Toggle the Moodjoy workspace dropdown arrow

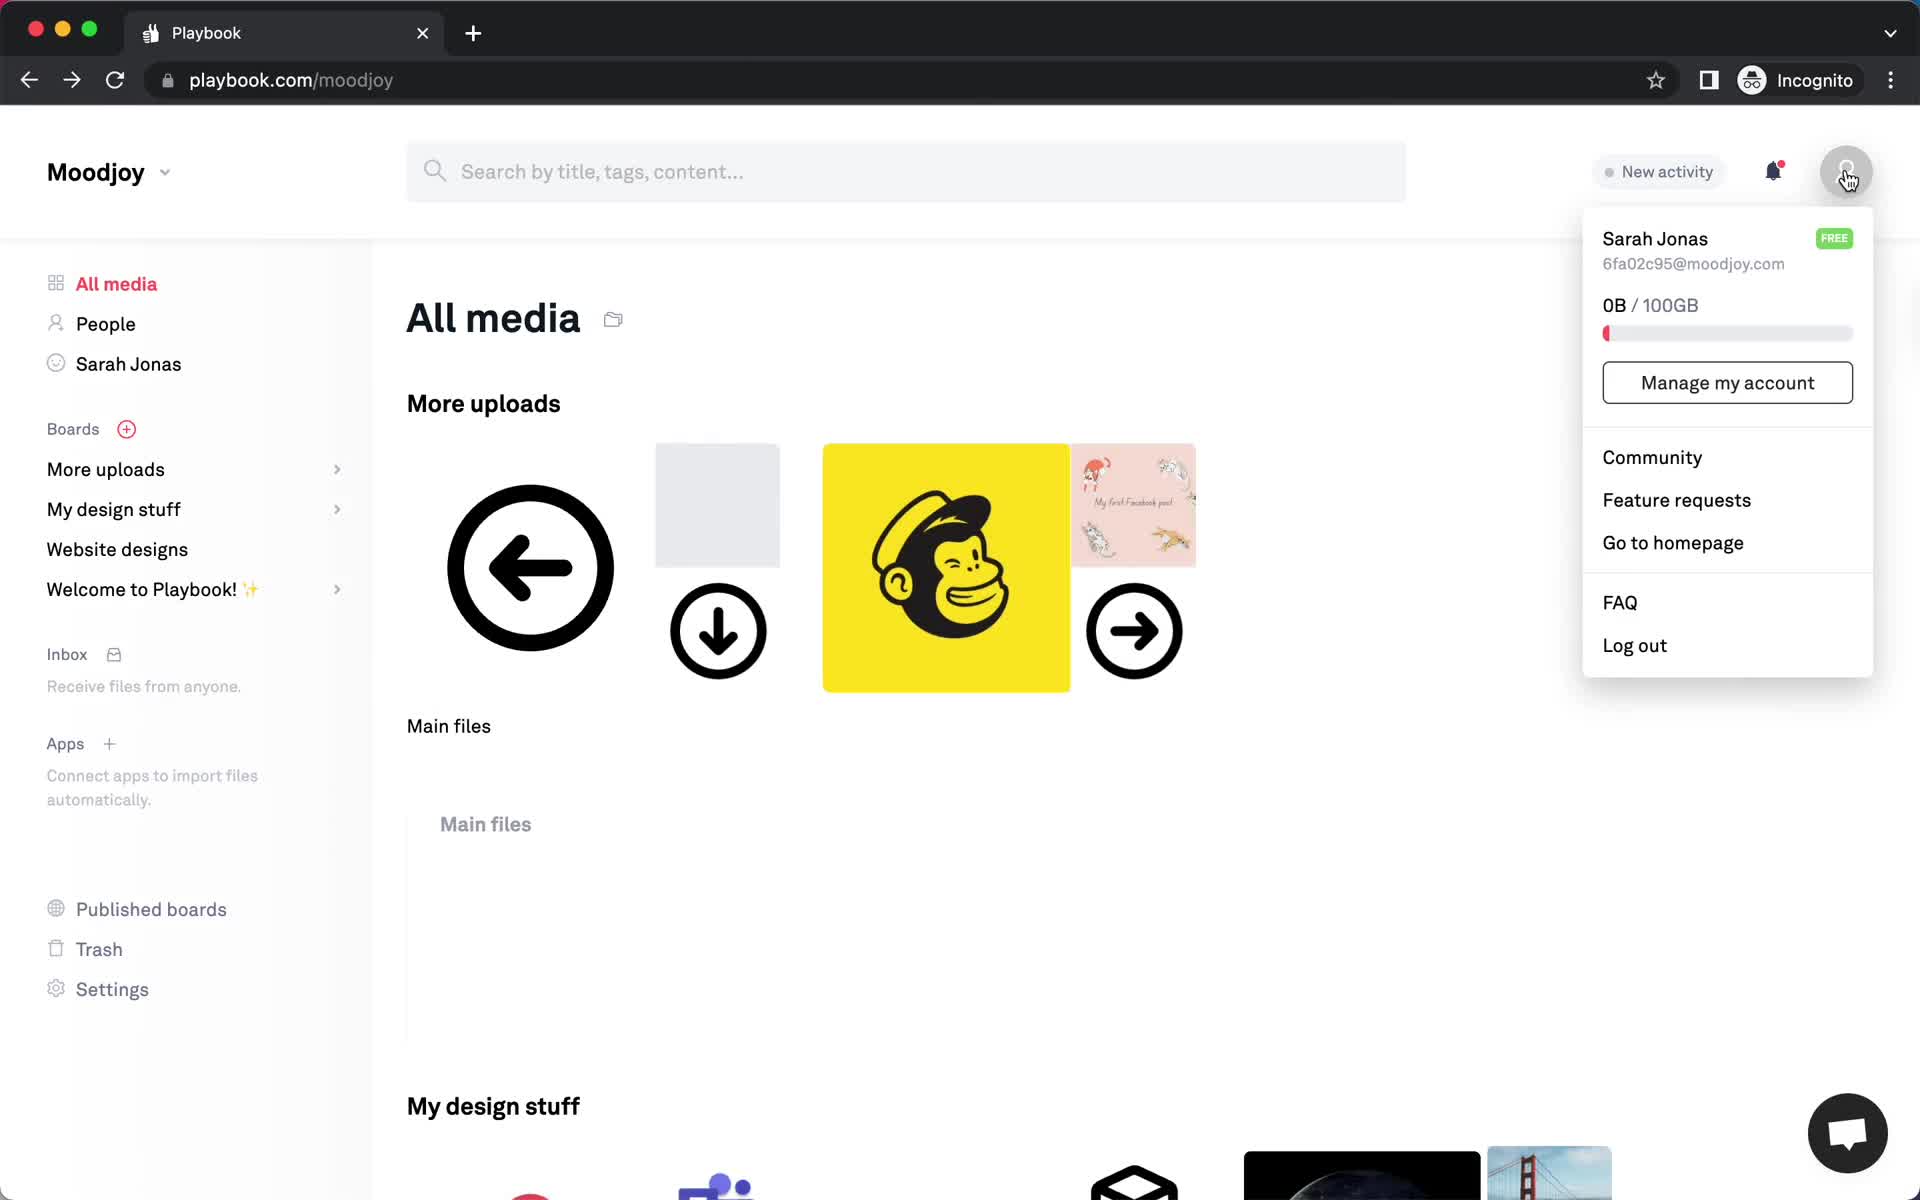[164, 171]
